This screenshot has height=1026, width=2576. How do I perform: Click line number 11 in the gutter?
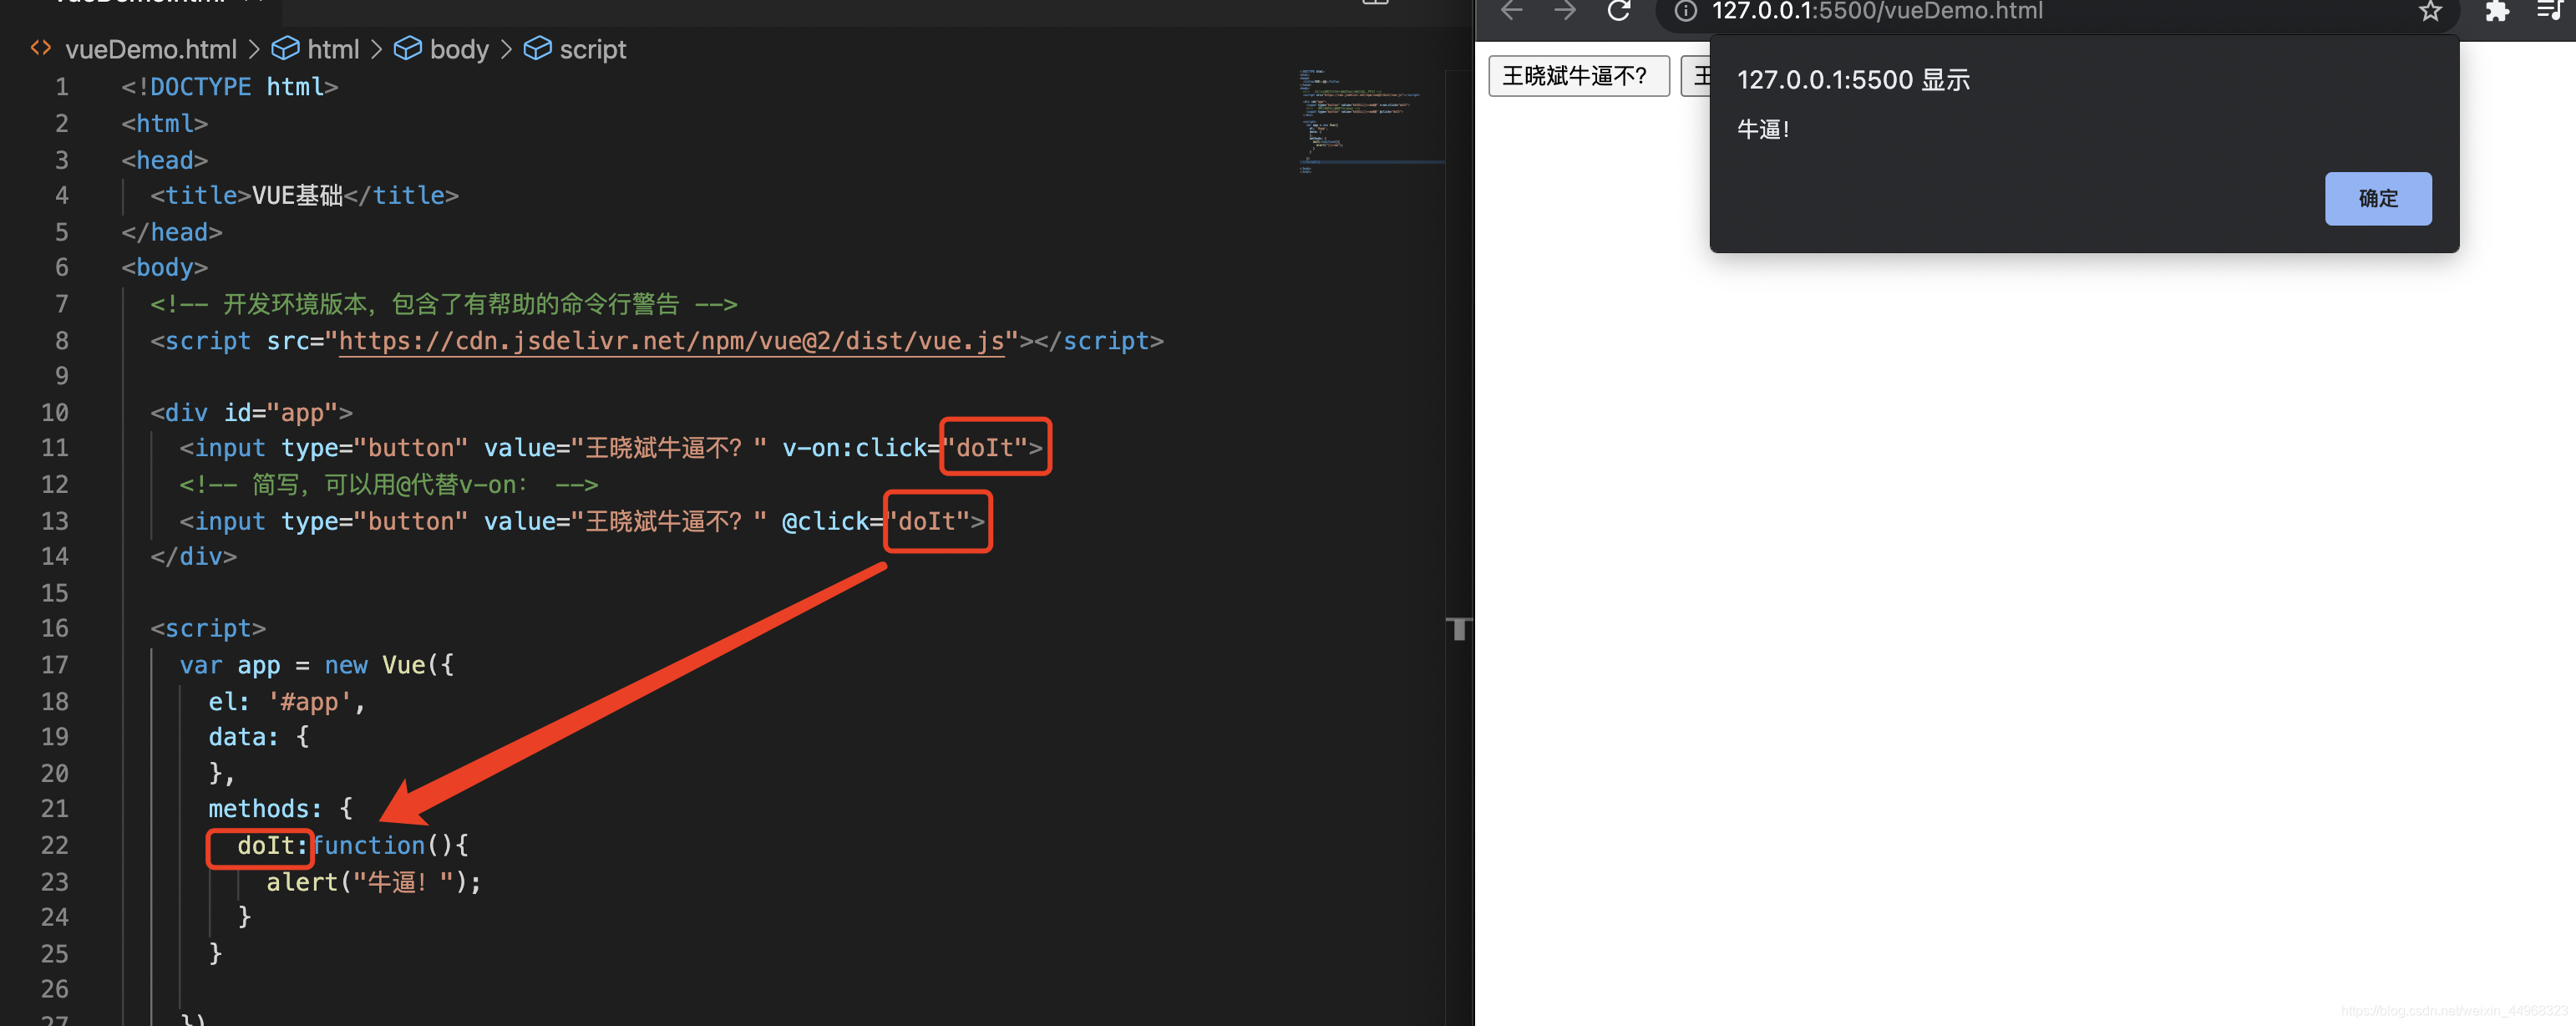[x=54, y=448]
